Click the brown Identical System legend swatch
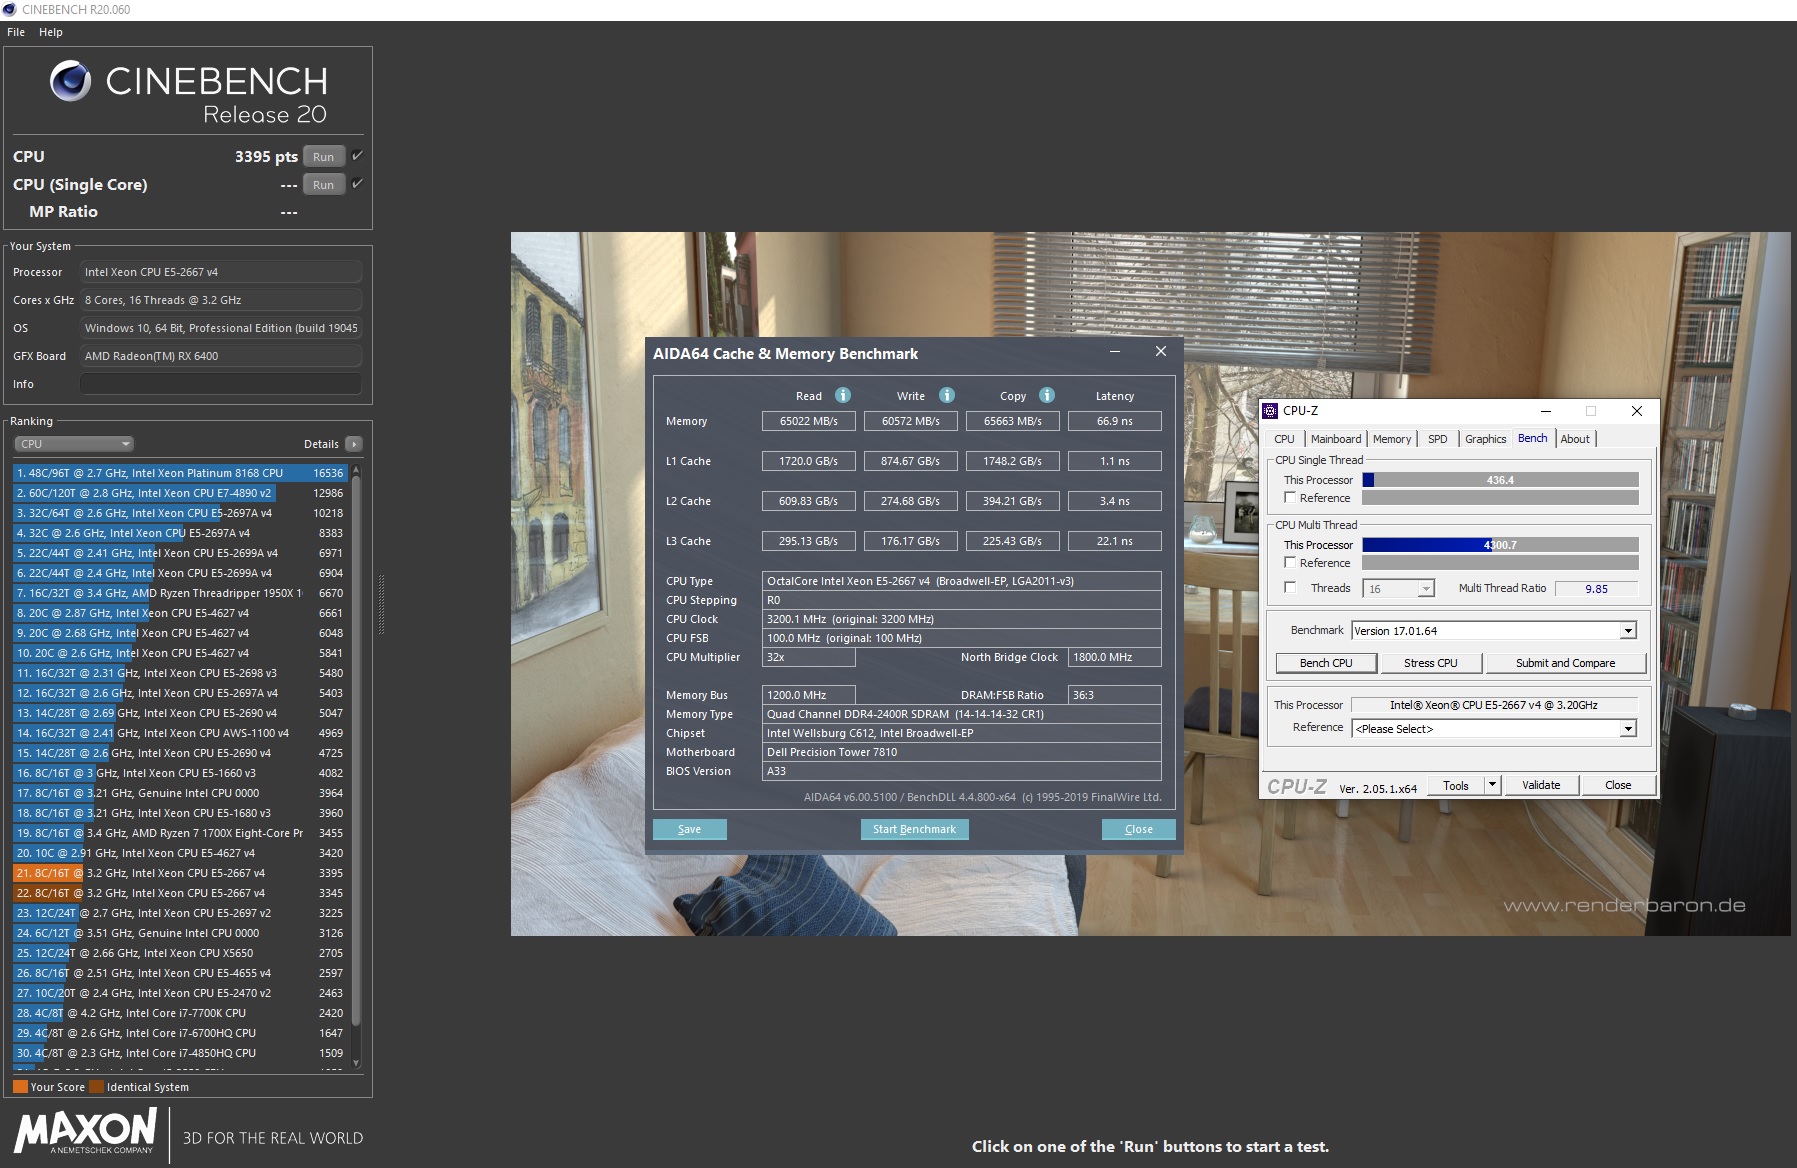This screenshot has width=1797, height=1168. (x=96, y=1087)
